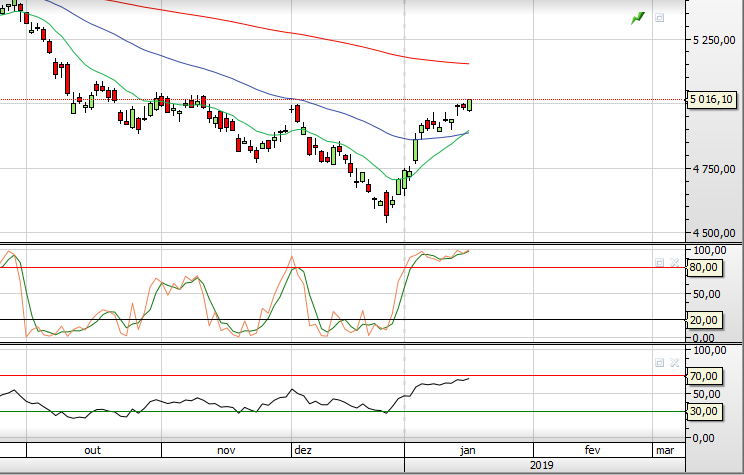Click the 4 750,00 price axis value
The width and height of the screenshot is (744, 475).
(x=714, y=169)
